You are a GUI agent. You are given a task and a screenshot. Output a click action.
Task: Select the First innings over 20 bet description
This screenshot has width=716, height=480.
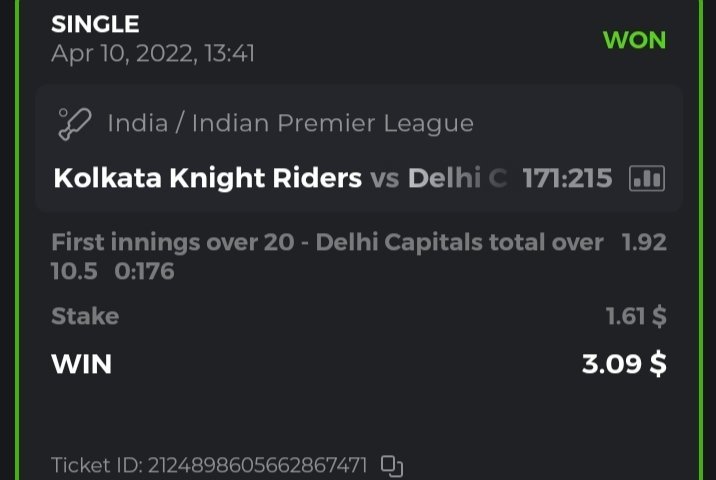tap(327, 242)
